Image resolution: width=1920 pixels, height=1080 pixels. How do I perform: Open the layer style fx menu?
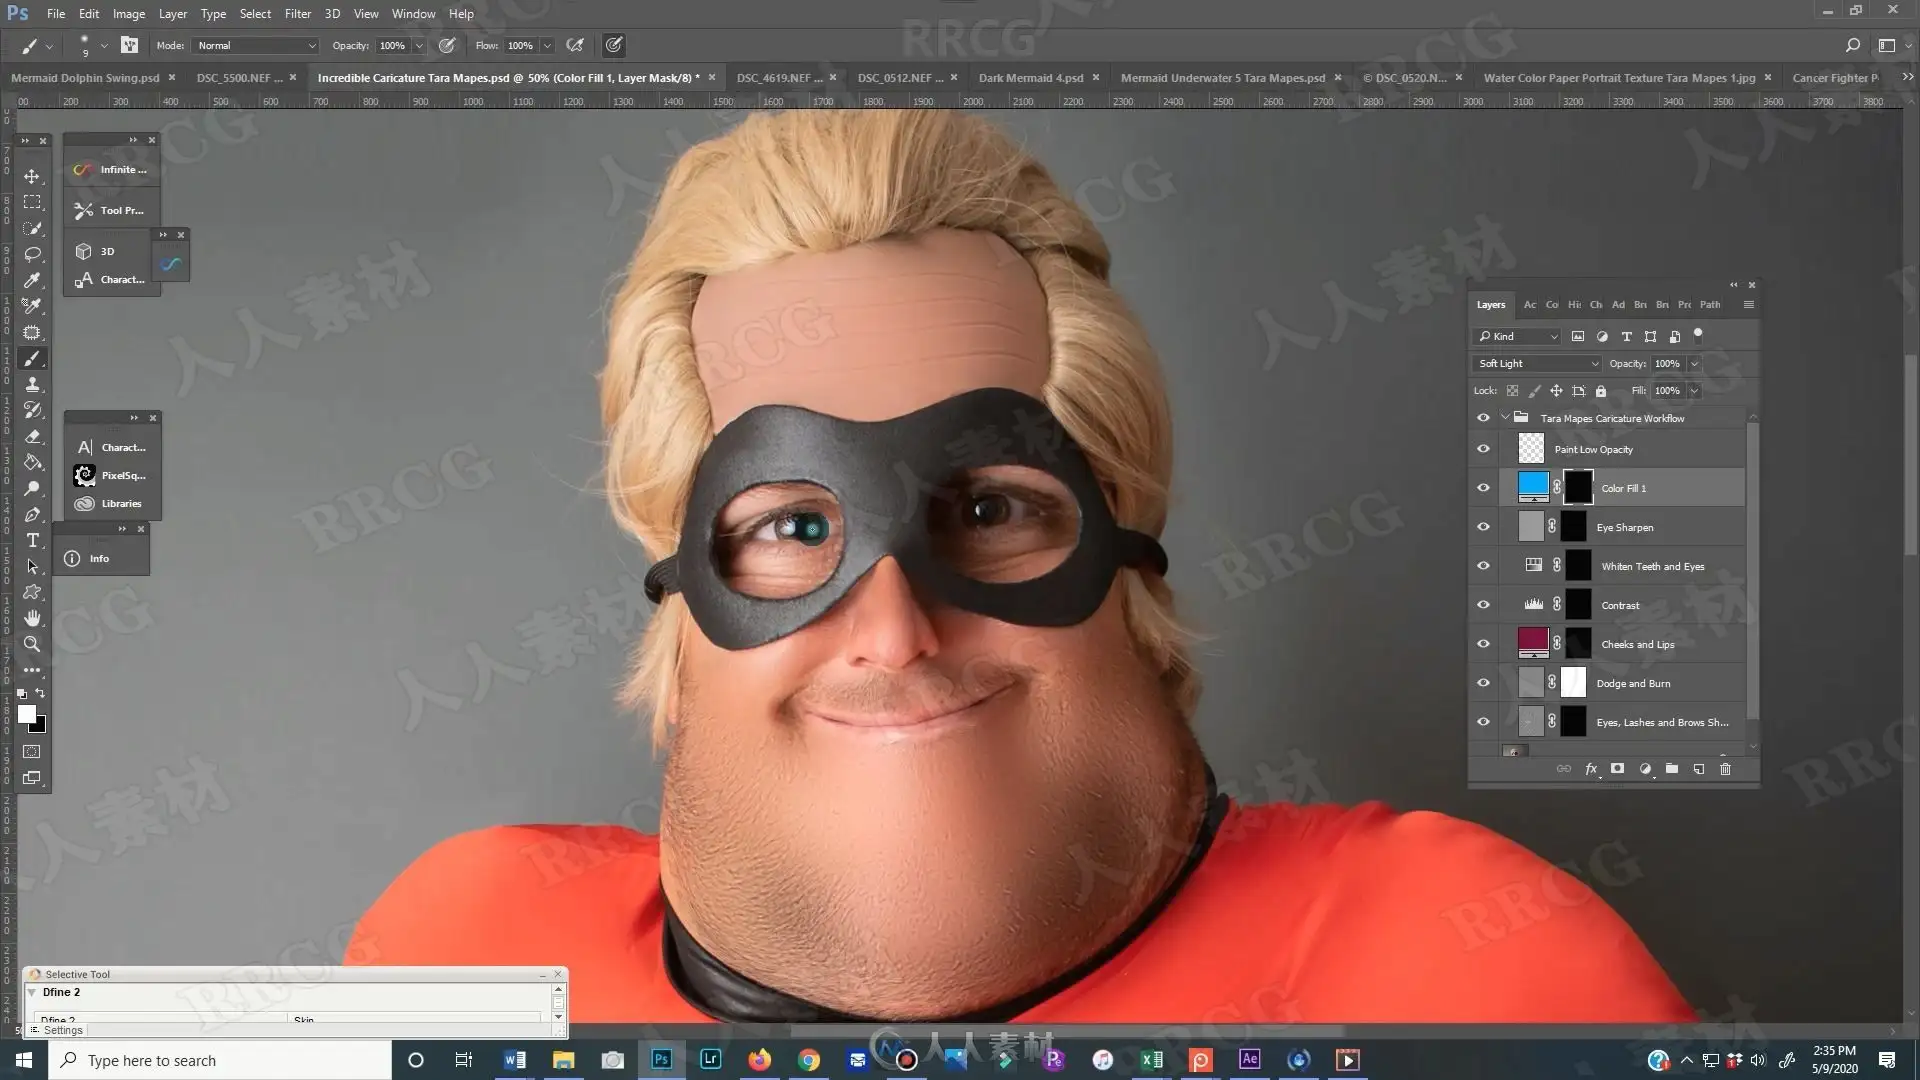pos(1591,769)
